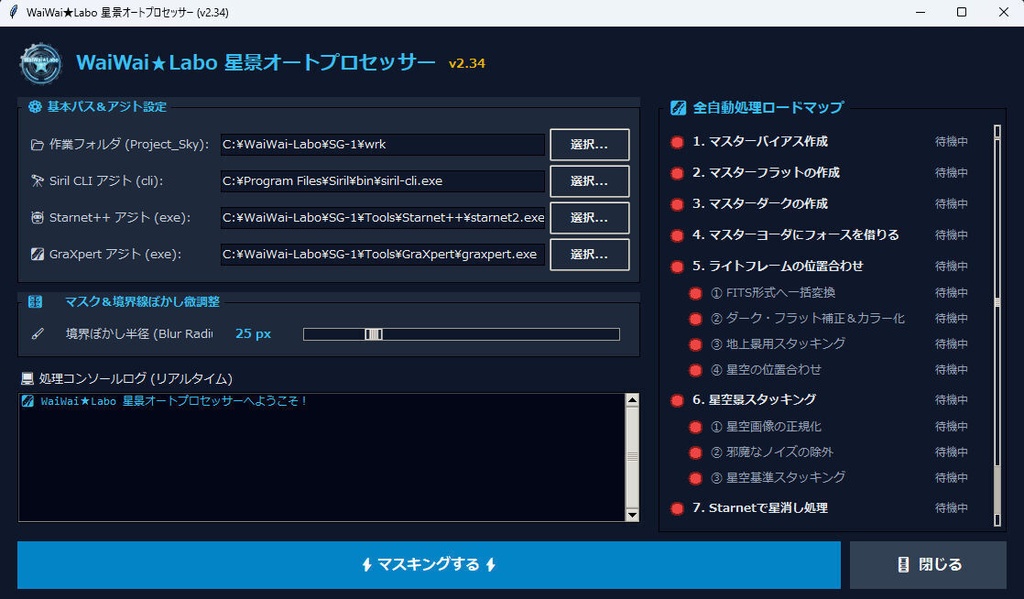This screenshot has height=599, width=1024.
Task: Click the ④ 星空の位置合わせ sub-step
Action: 766,370
